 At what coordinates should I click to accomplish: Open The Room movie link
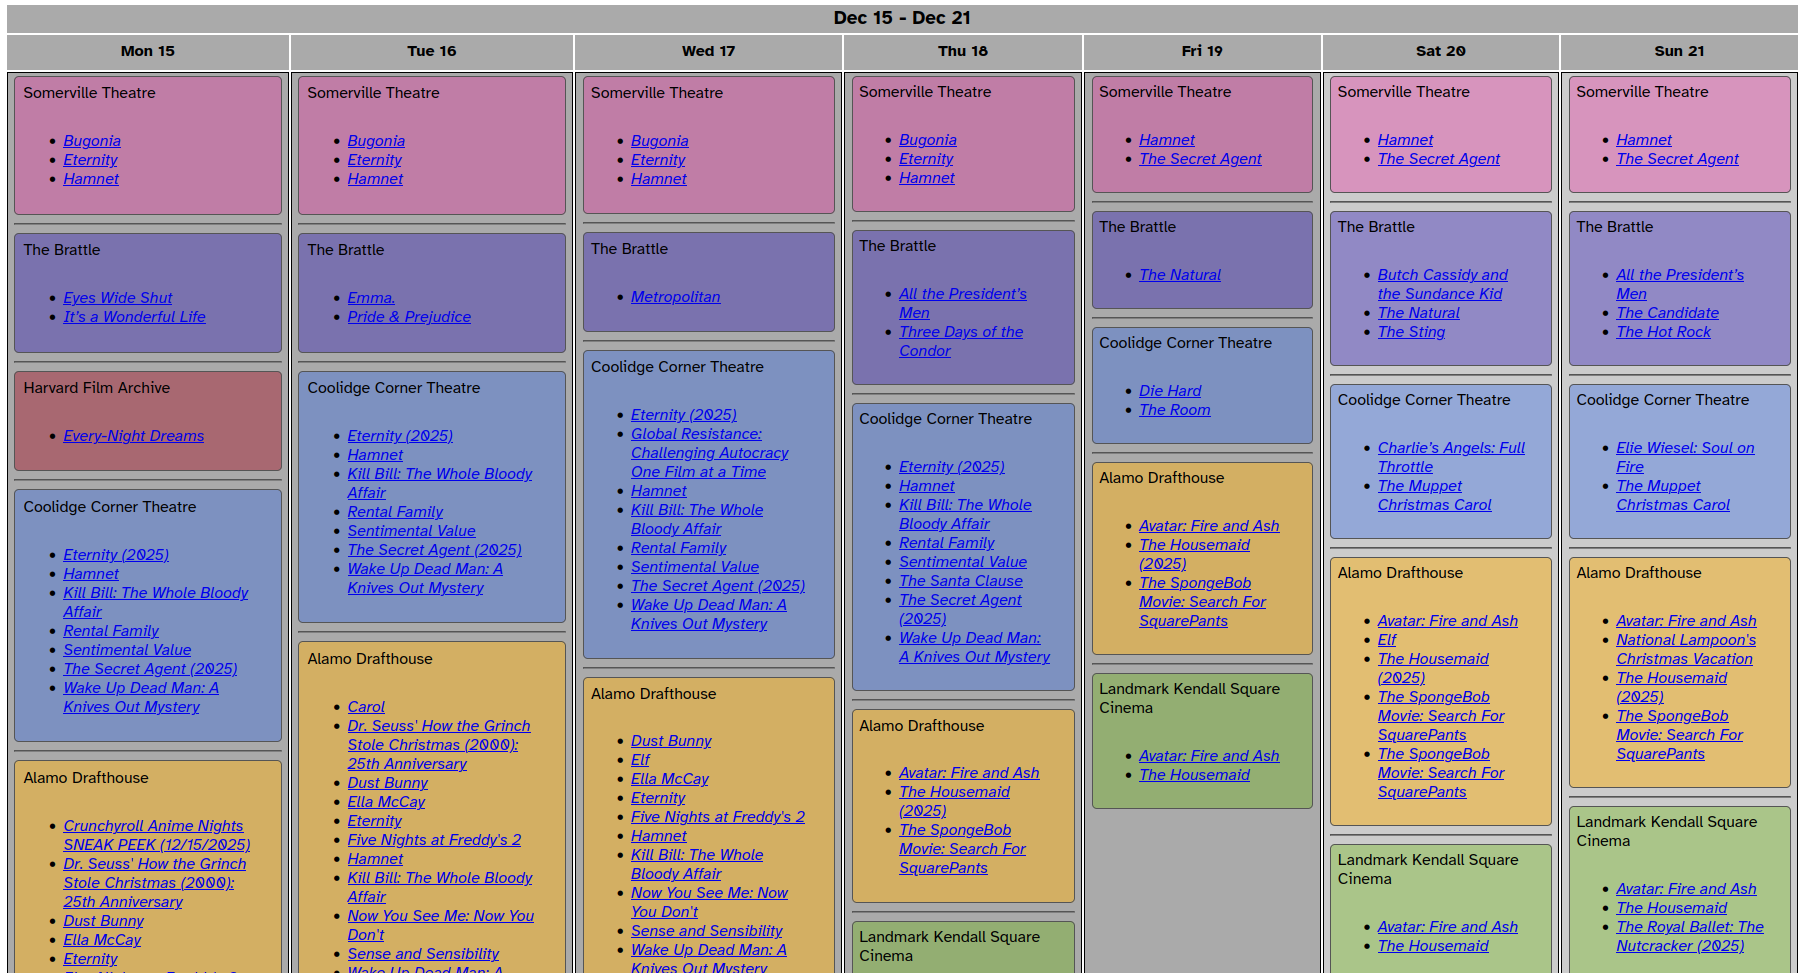(1174, 410)
